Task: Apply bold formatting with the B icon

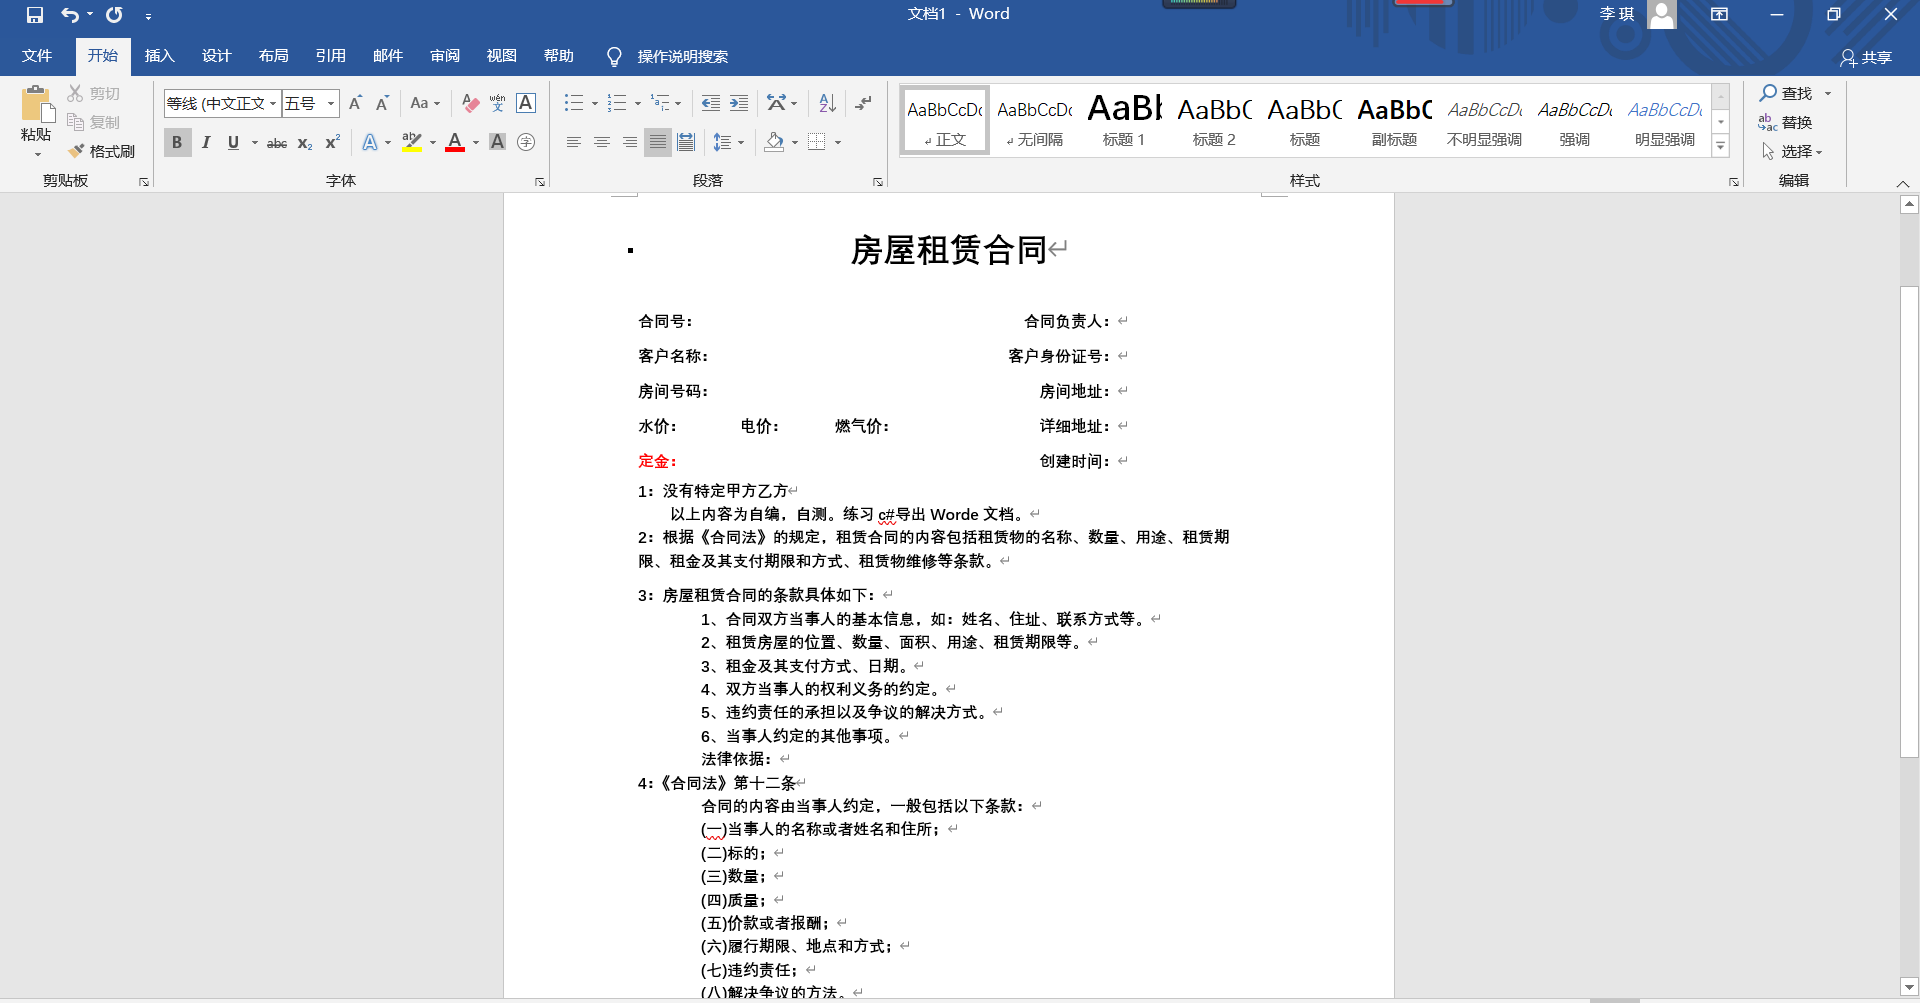Action: click(x=177, y=142)
